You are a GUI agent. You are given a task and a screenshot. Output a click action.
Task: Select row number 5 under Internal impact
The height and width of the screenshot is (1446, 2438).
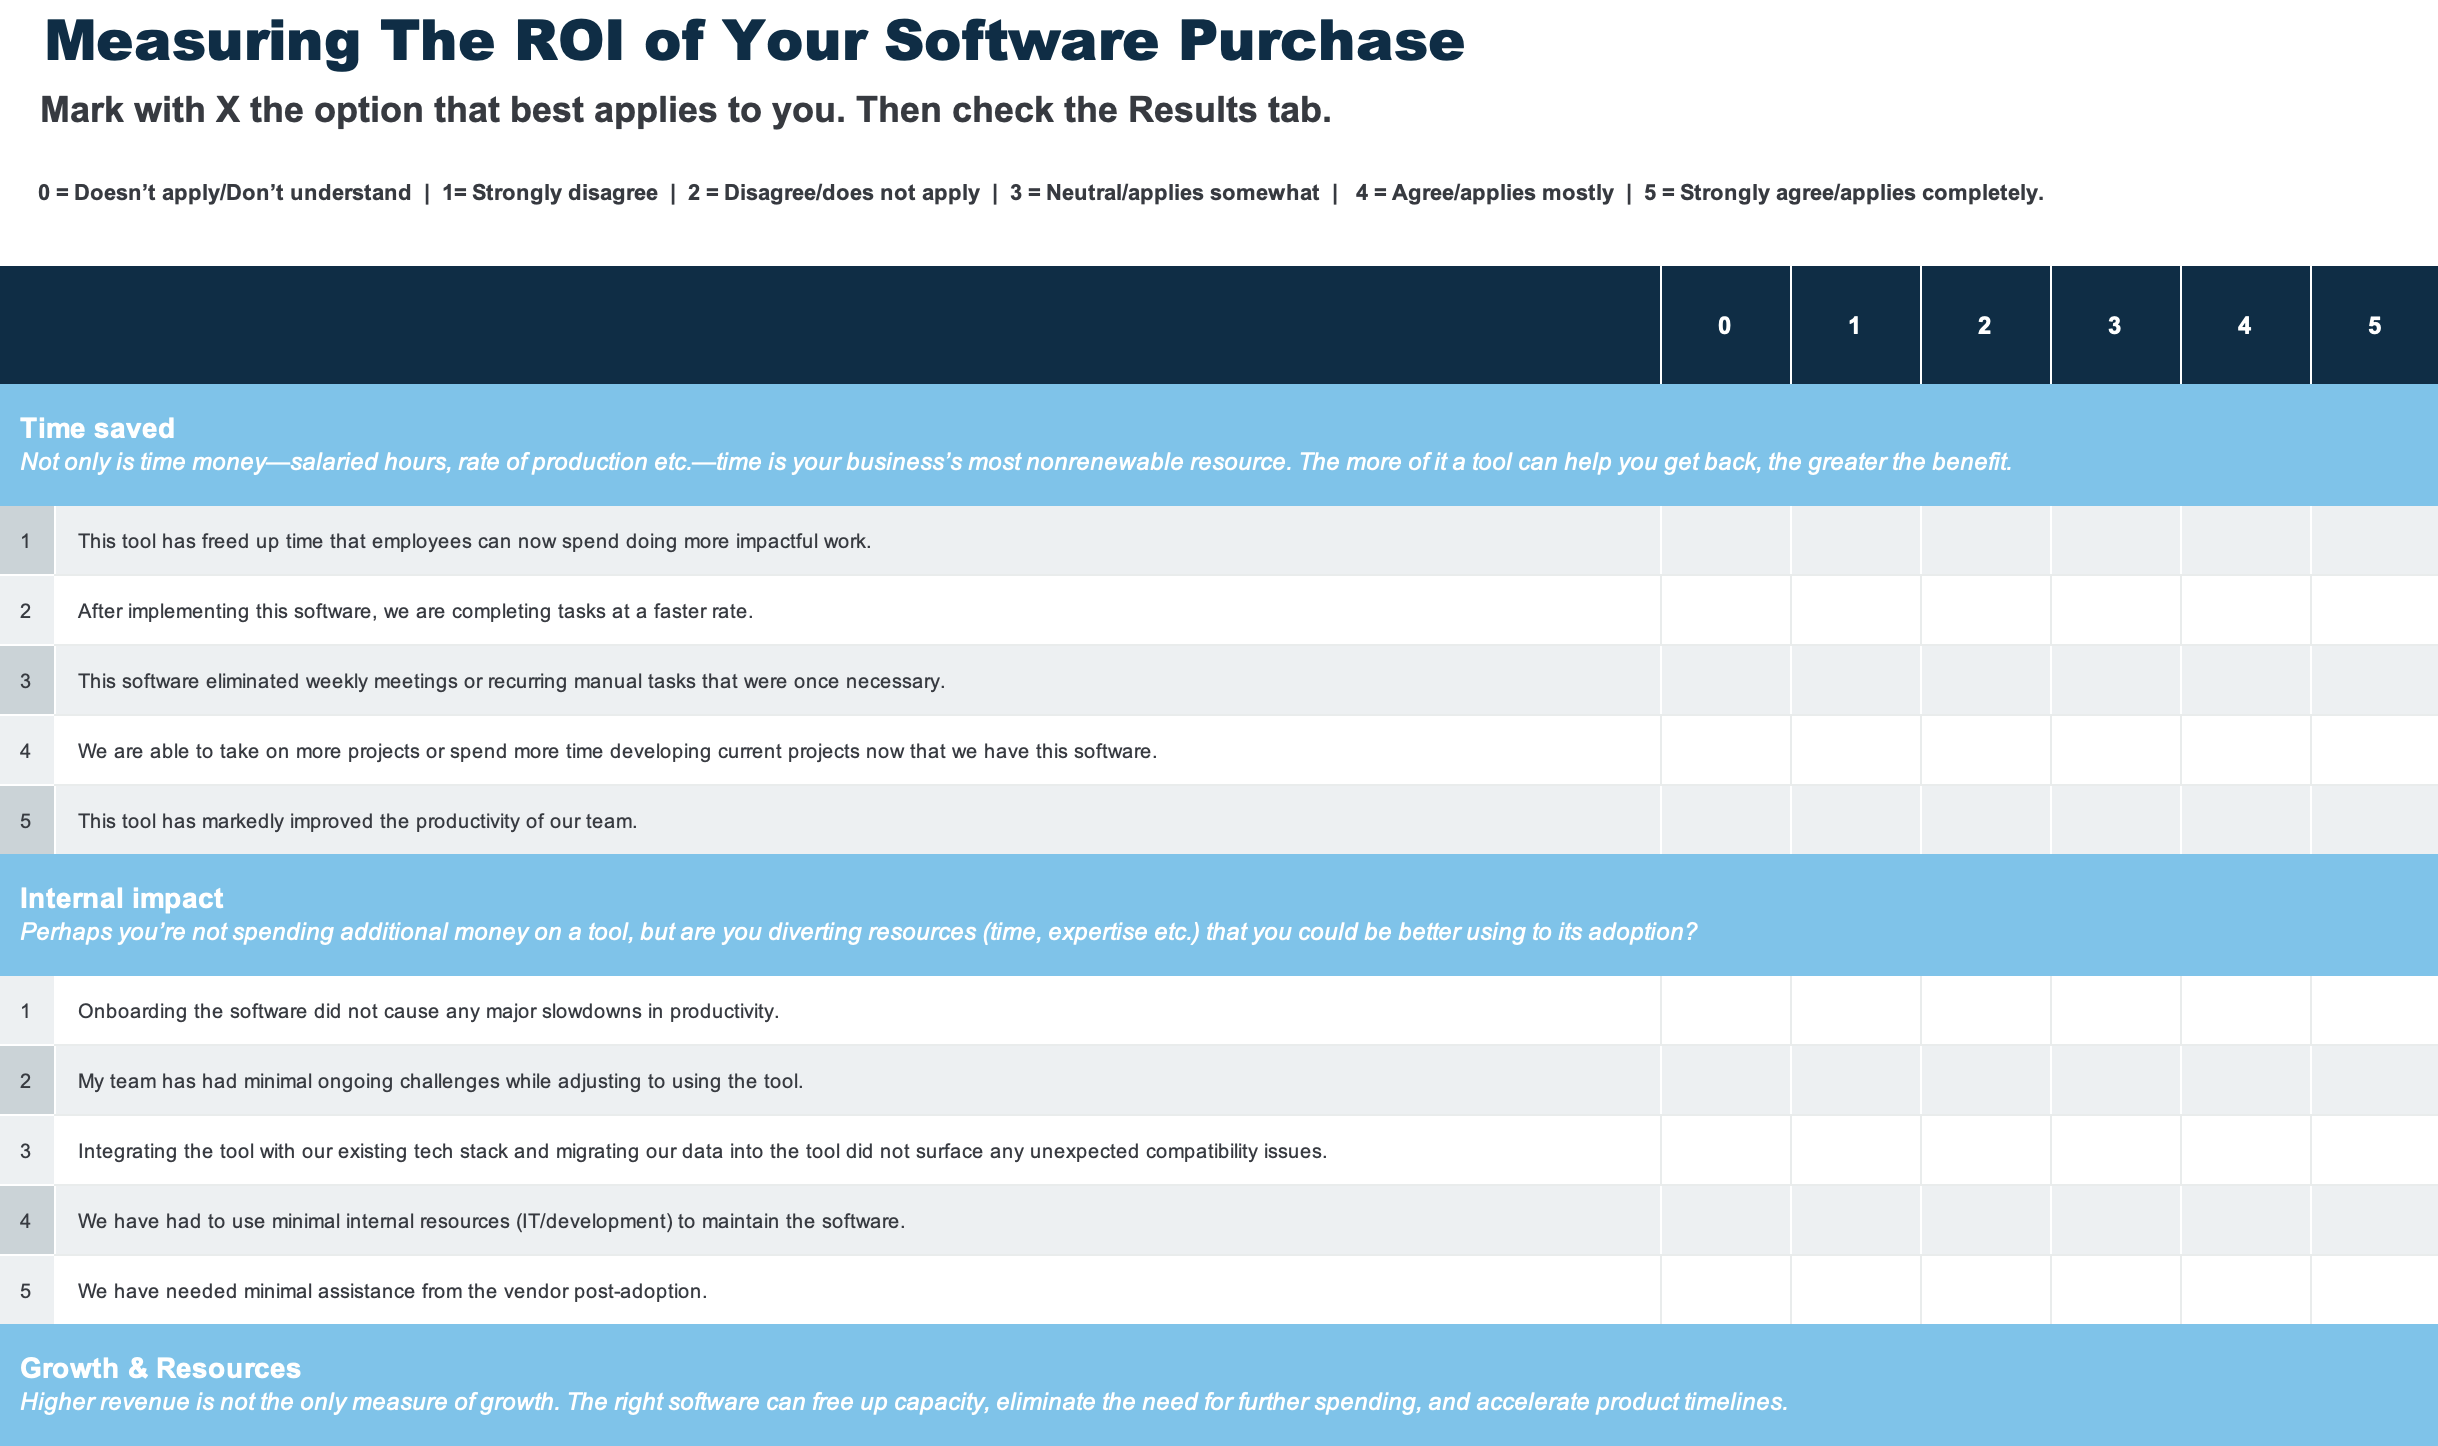tap(25, 1290)
